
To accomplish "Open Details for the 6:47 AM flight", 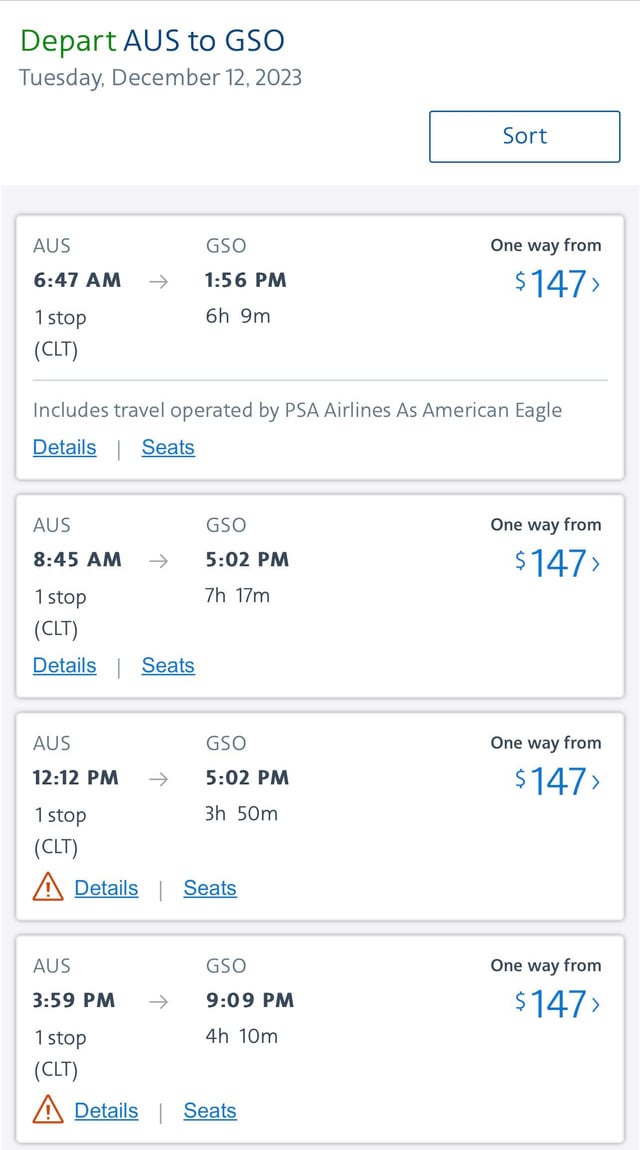I will click(64, 447).
